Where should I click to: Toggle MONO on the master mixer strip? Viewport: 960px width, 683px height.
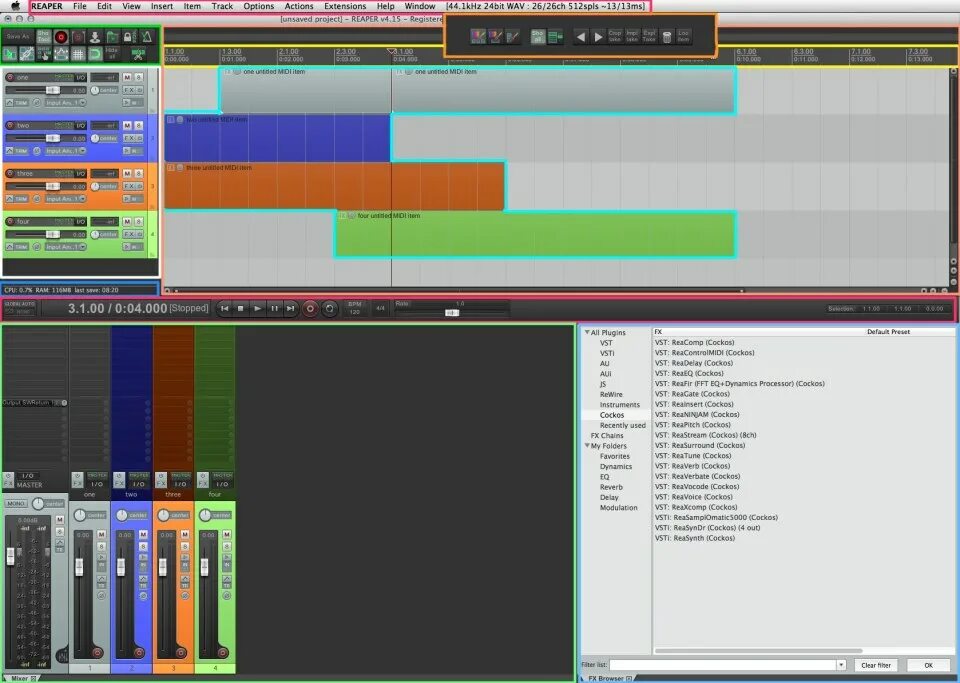(x=16, y=504)
